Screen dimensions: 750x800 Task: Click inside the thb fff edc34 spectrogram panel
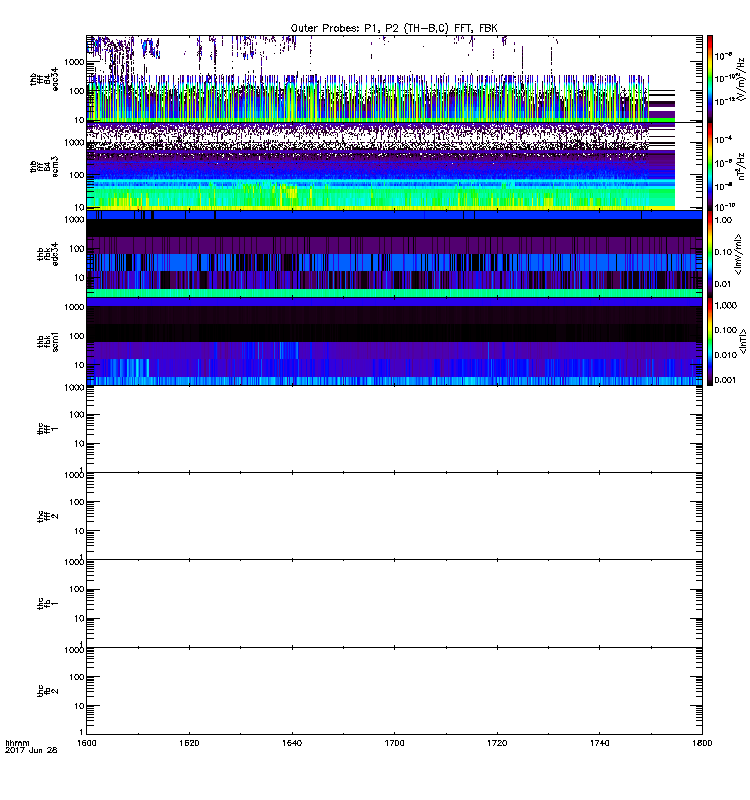pos(394,79)
